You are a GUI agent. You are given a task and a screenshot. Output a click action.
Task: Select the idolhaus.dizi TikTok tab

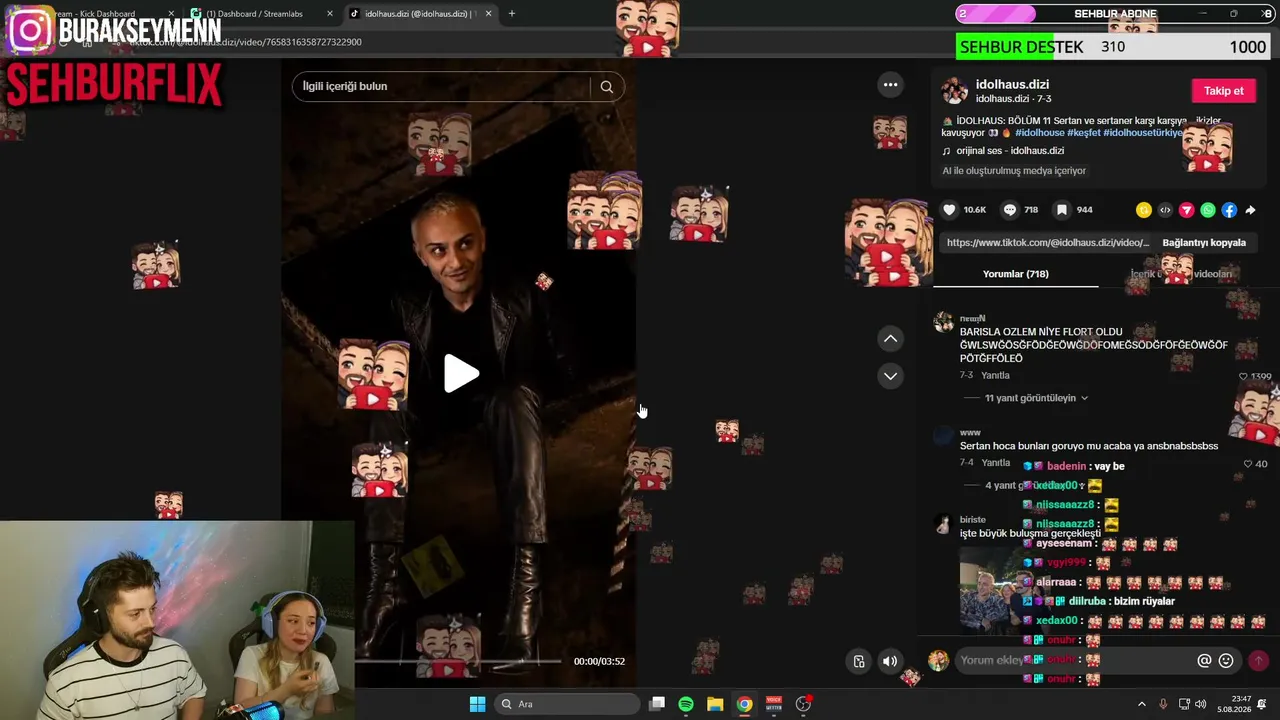pyautogui.click(x=420, y=14)
